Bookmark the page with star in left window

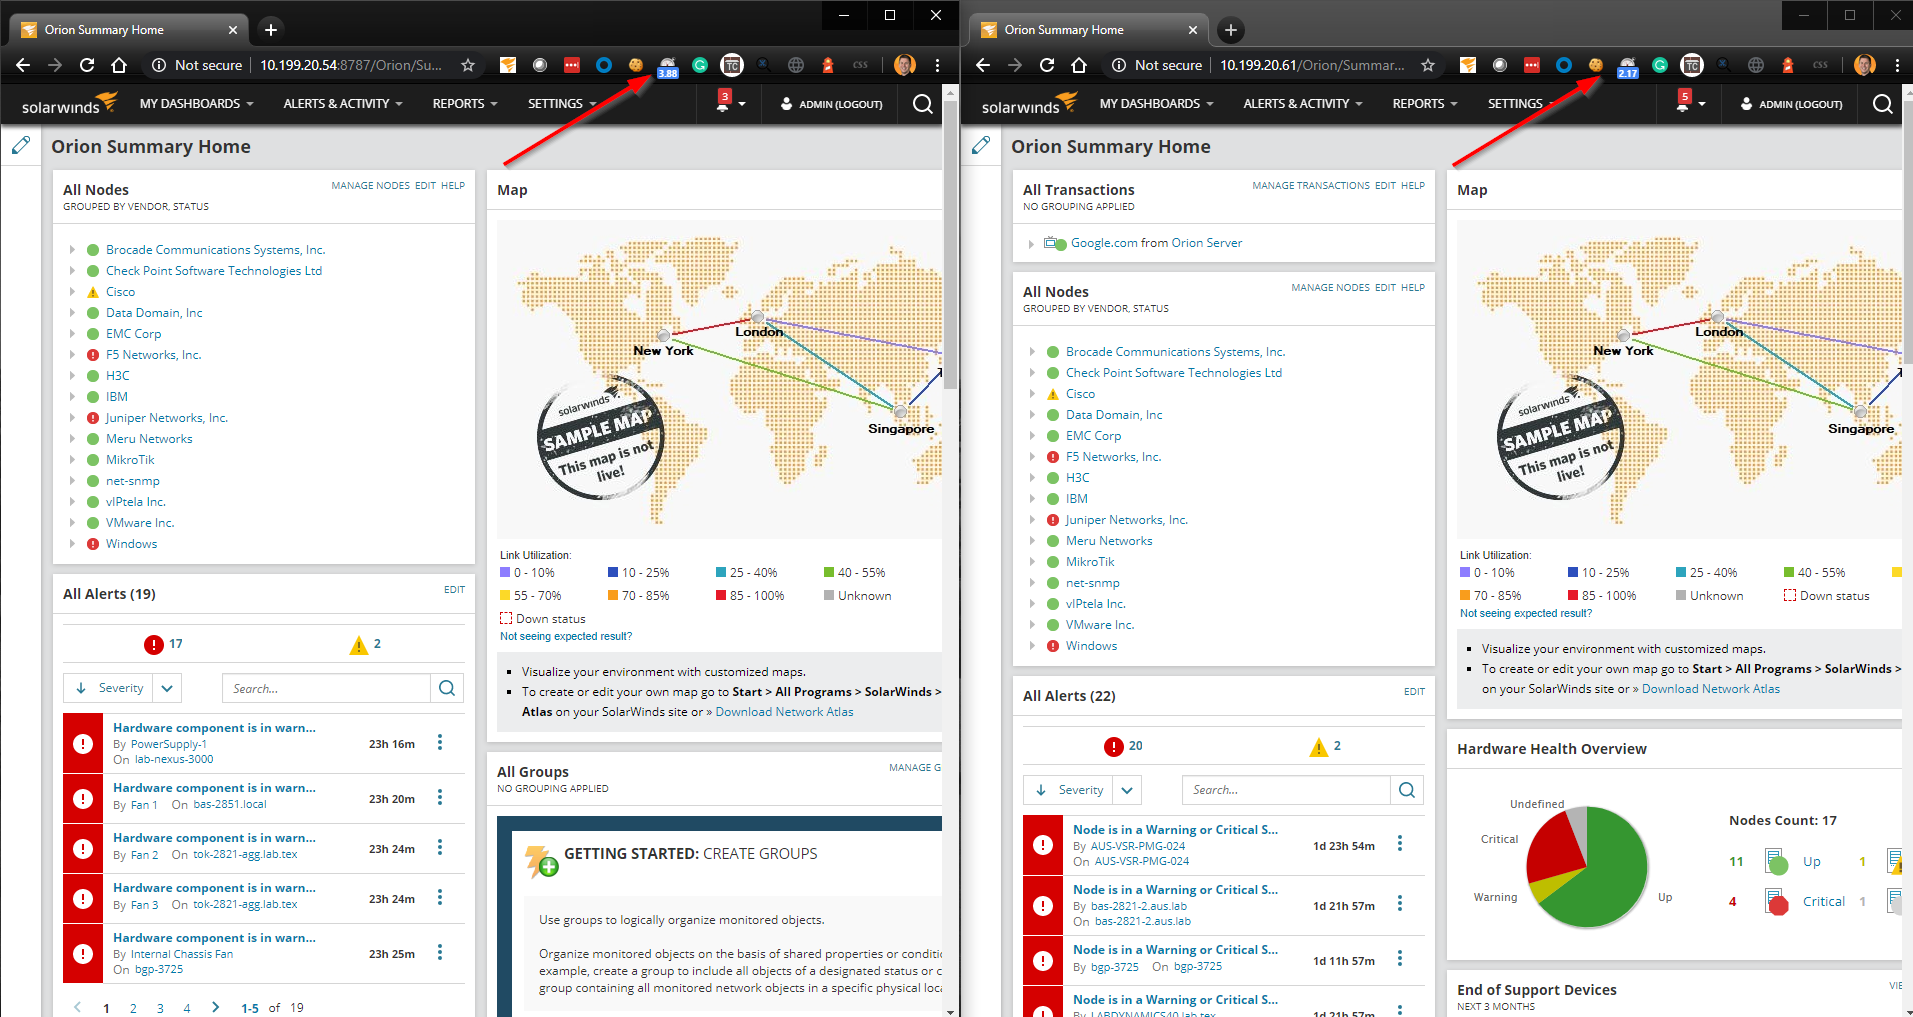click(x=468, y=65)
